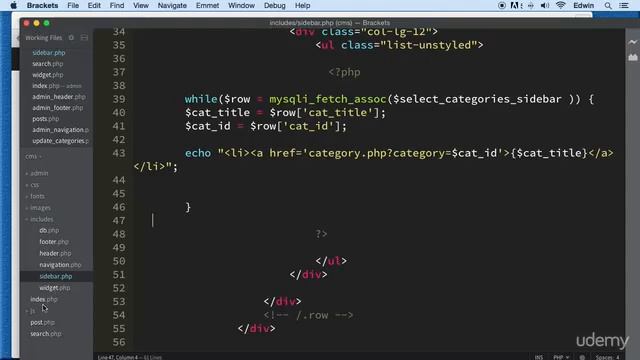The width and height of the screenshot is (640, 360).
Task: Open the File menu
Action: tap(73, 6)
